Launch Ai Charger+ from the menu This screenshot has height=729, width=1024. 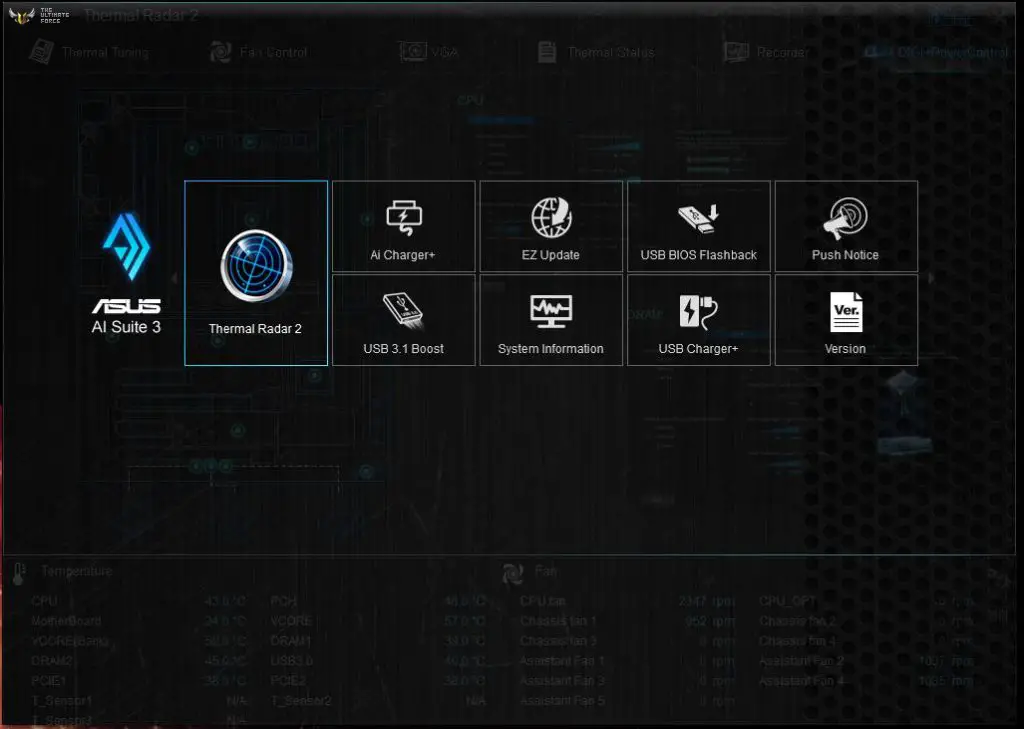click(x=404, y=226)
